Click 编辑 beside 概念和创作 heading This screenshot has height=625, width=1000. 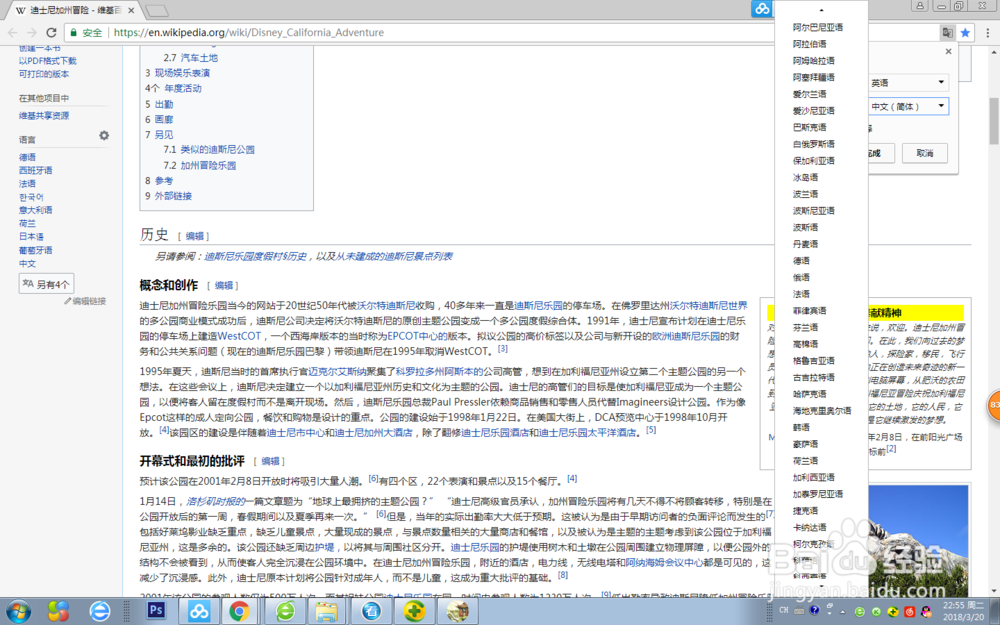tap(224, 286)
